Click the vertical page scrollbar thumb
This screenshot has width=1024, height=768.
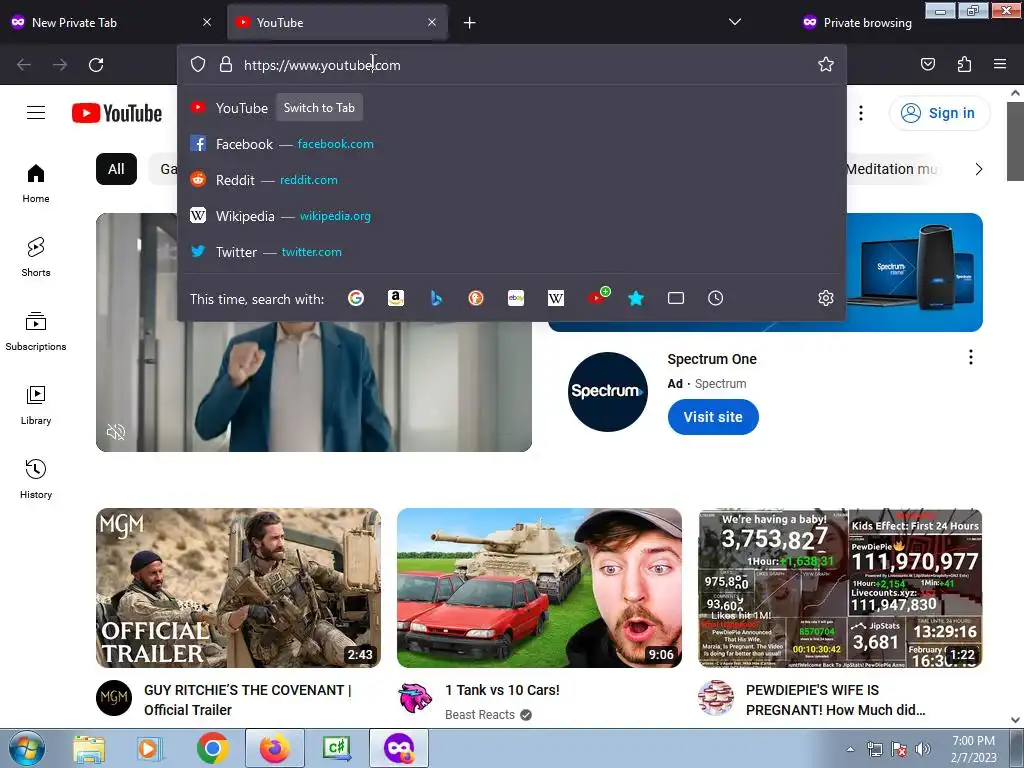coord(1015,141)
